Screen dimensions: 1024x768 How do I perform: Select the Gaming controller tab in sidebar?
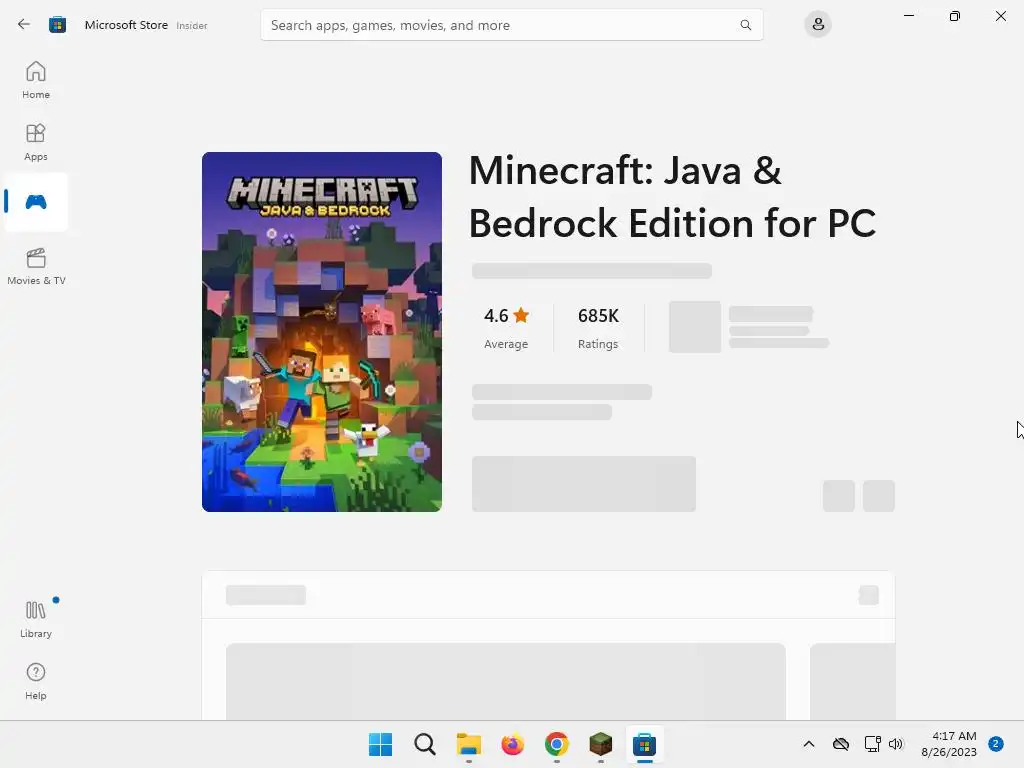pos(36,202)
